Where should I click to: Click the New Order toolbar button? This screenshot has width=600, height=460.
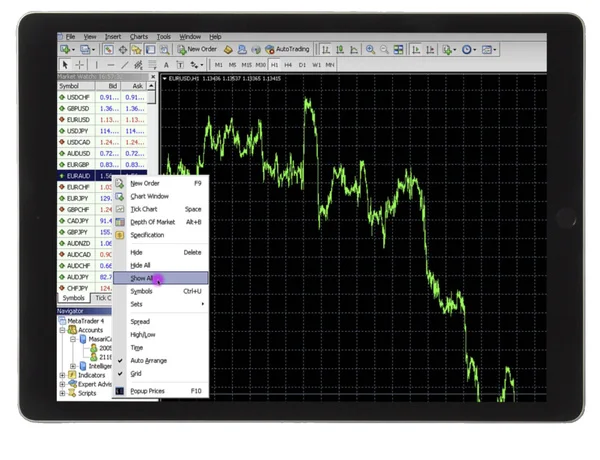click(x=197, y=49)
